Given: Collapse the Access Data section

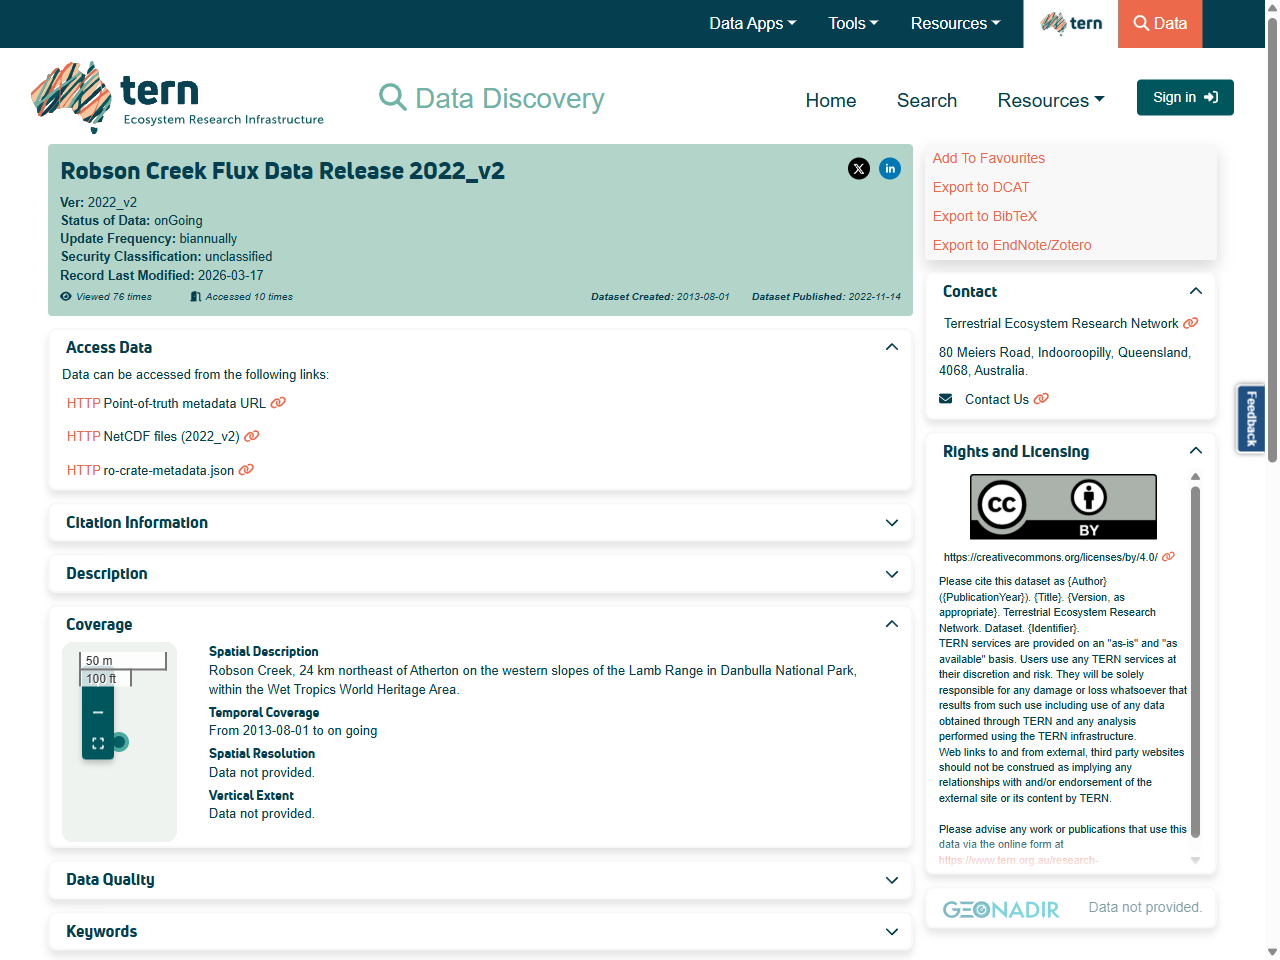Looking at the screenshot, I should [891, 347].
